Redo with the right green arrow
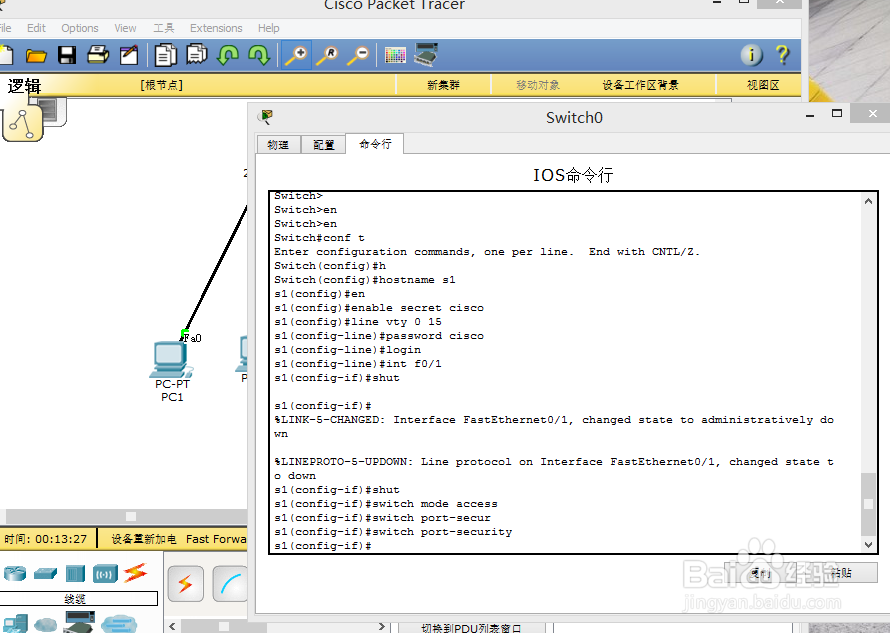Viewport: 890px width, 633px height. tap(259, 55)
